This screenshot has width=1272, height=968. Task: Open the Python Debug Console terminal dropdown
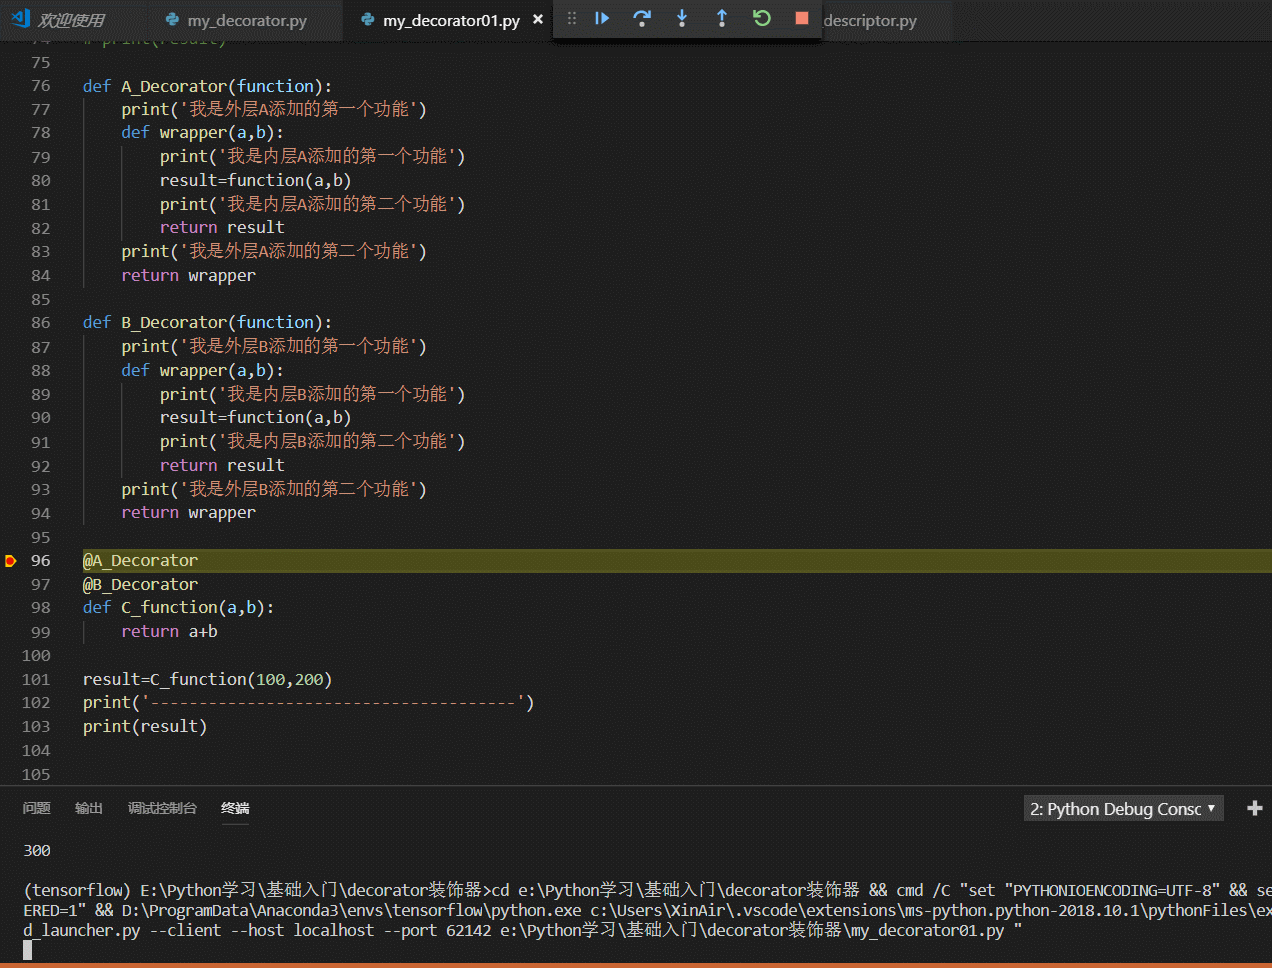pos(1124,808)
